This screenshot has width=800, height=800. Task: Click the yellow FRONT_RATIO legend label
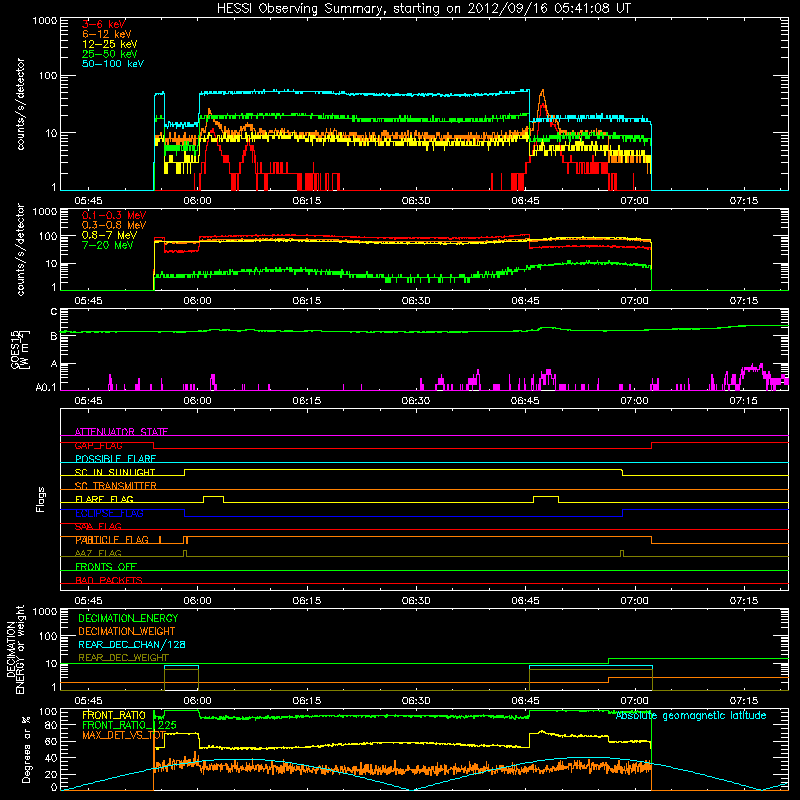coord(114,715)
